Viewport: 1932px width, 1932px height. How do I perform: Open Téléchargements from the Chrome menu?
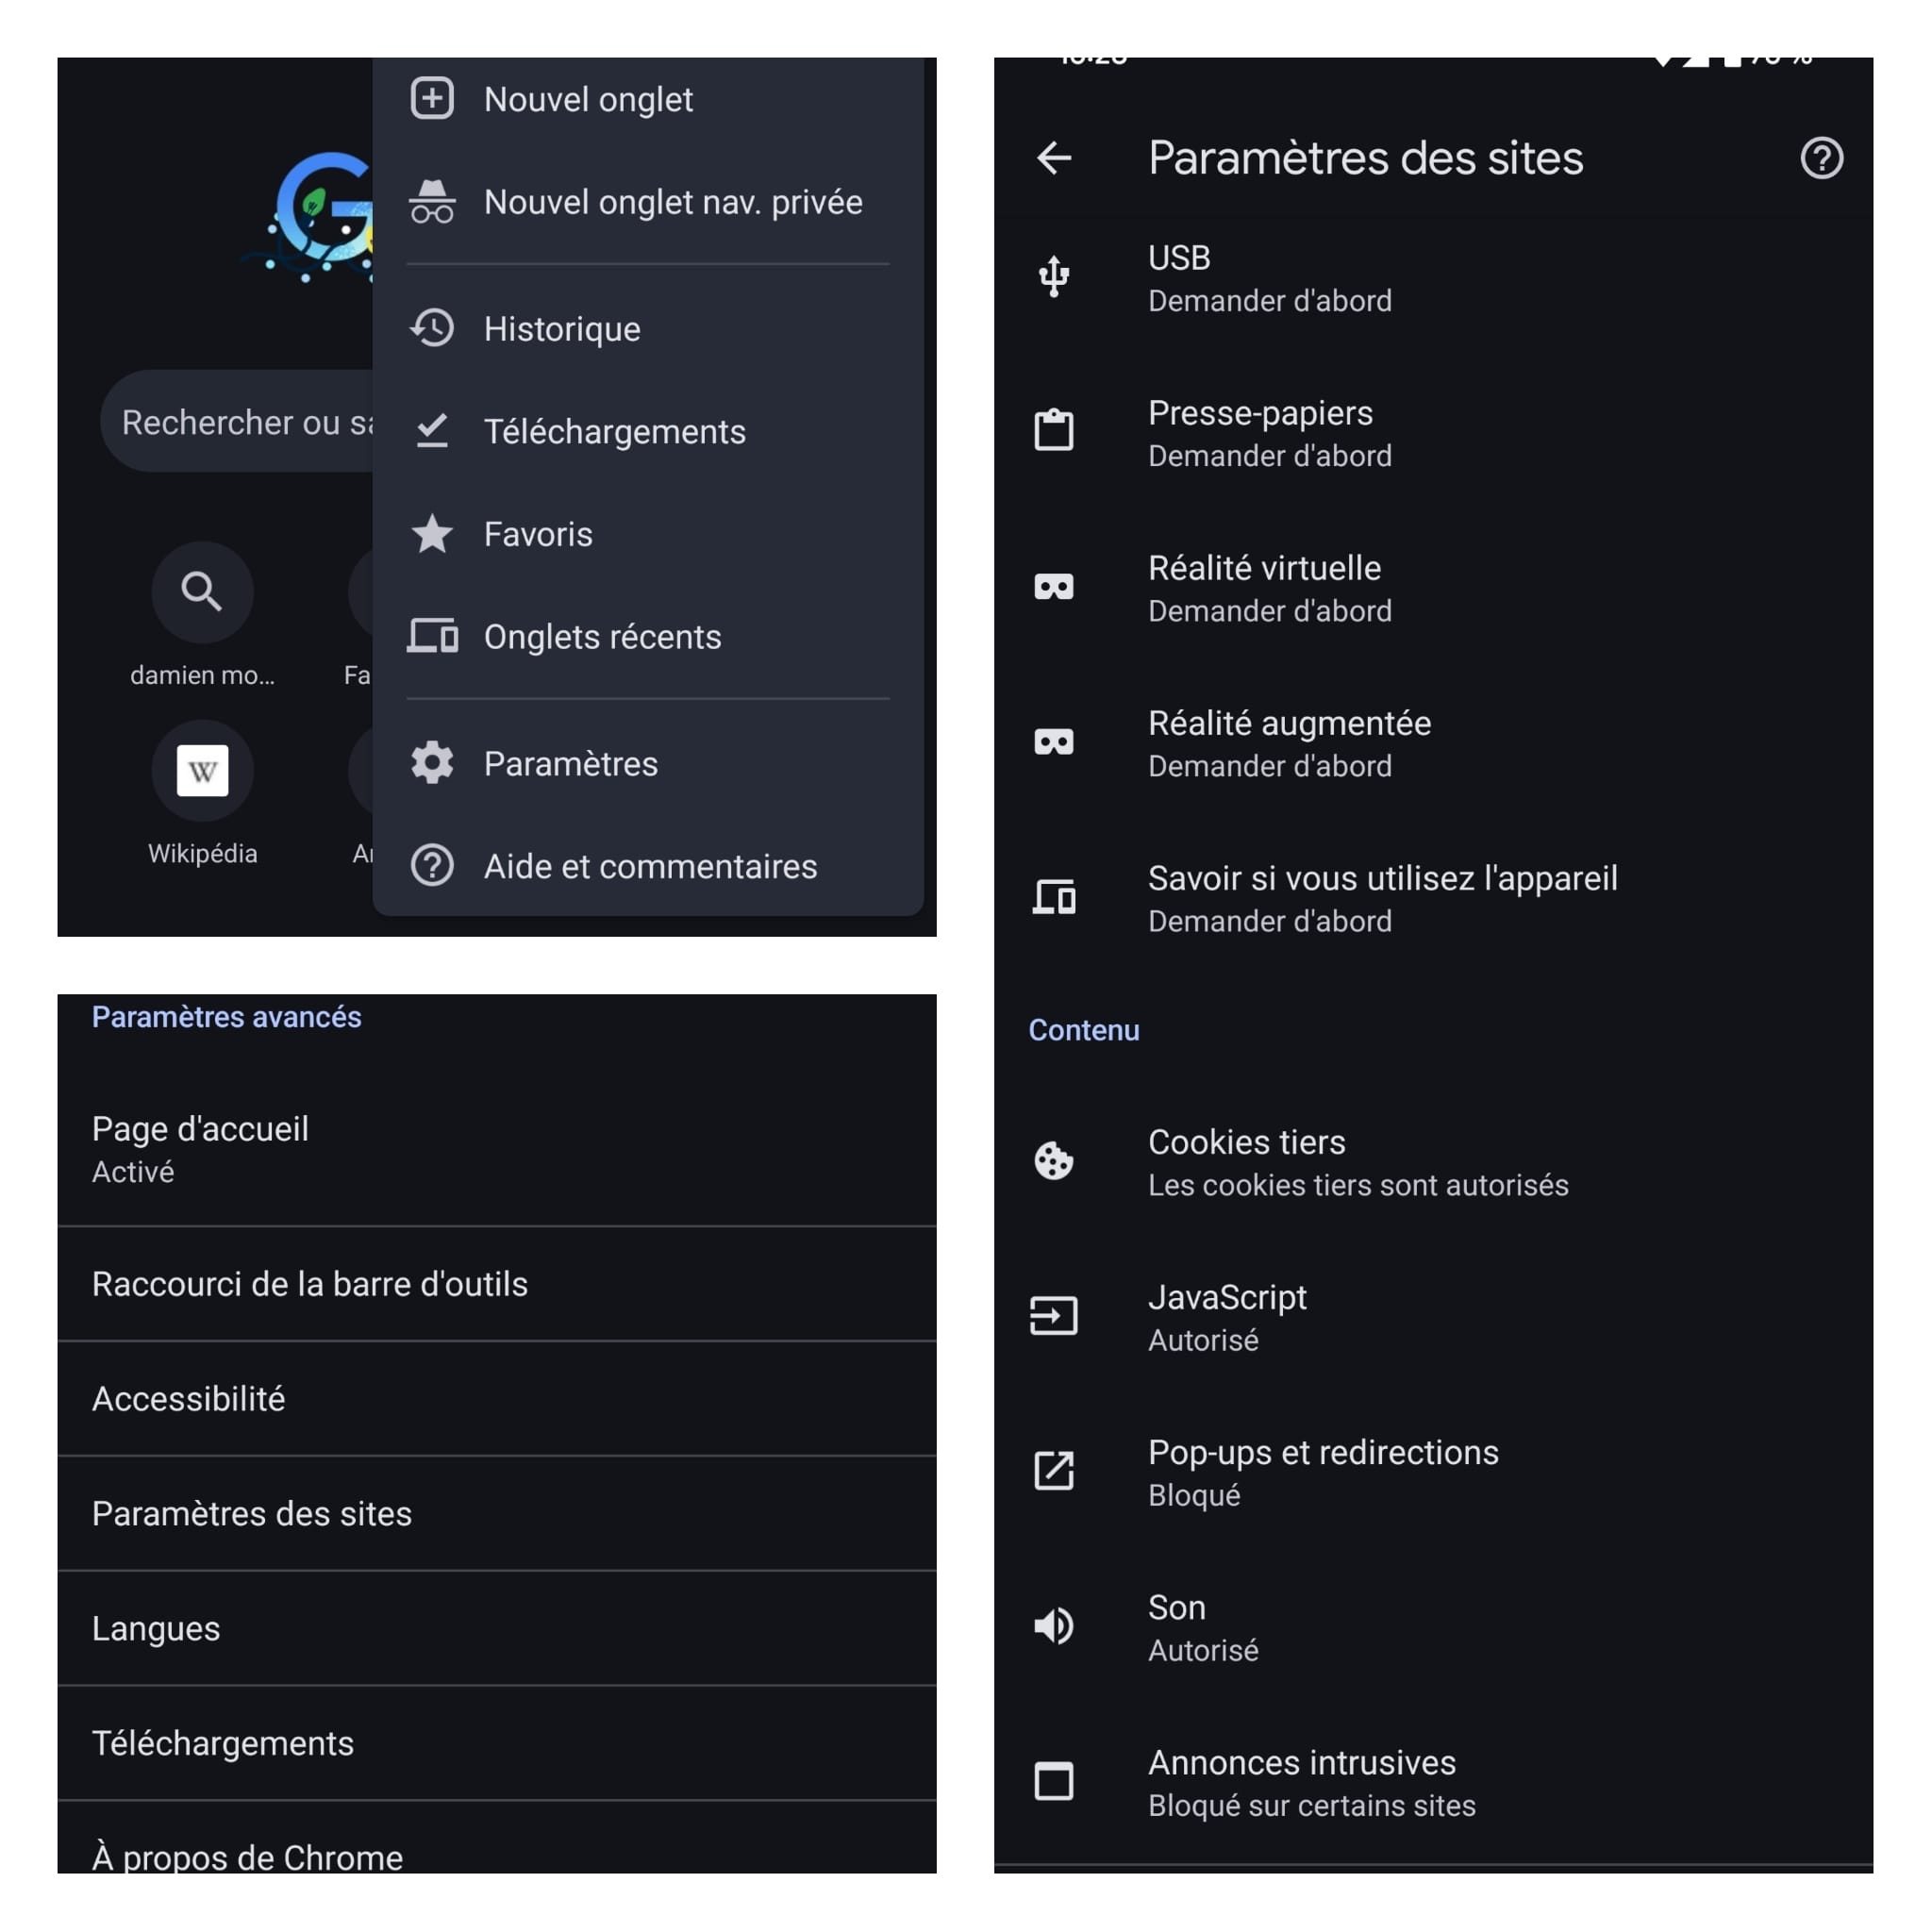coord(614,431)
